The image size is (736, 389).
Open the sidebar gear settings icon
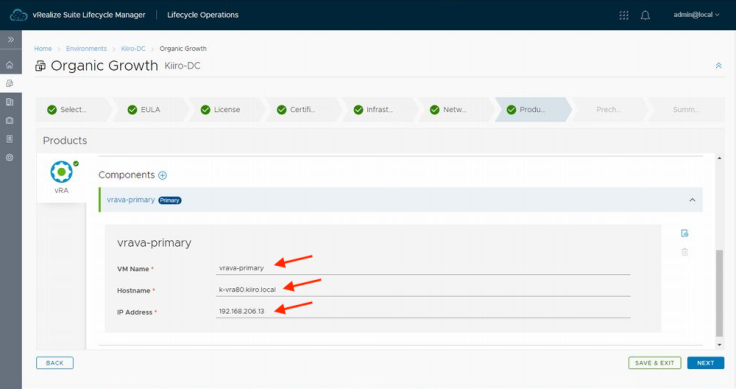pos(10,158)
